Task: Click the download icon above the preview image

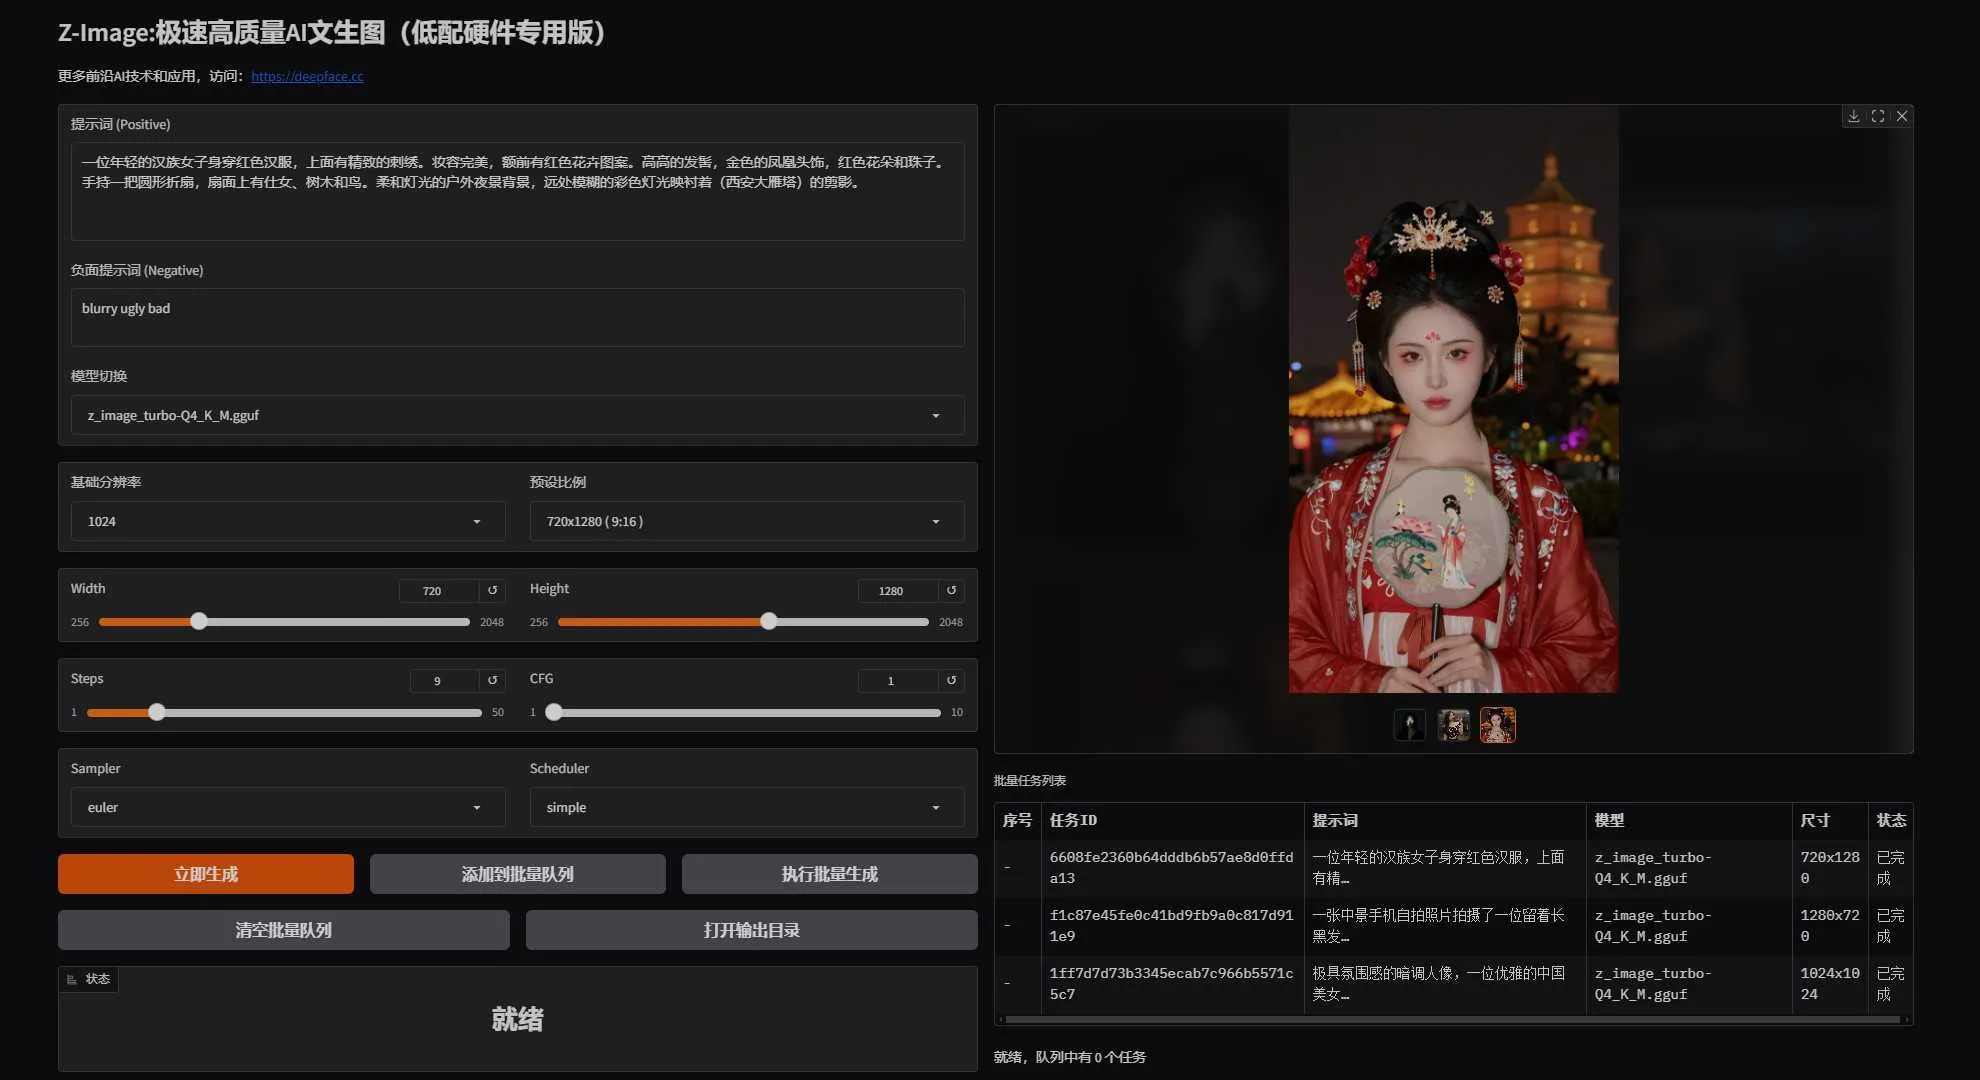Action: [x=1854, y=115]
